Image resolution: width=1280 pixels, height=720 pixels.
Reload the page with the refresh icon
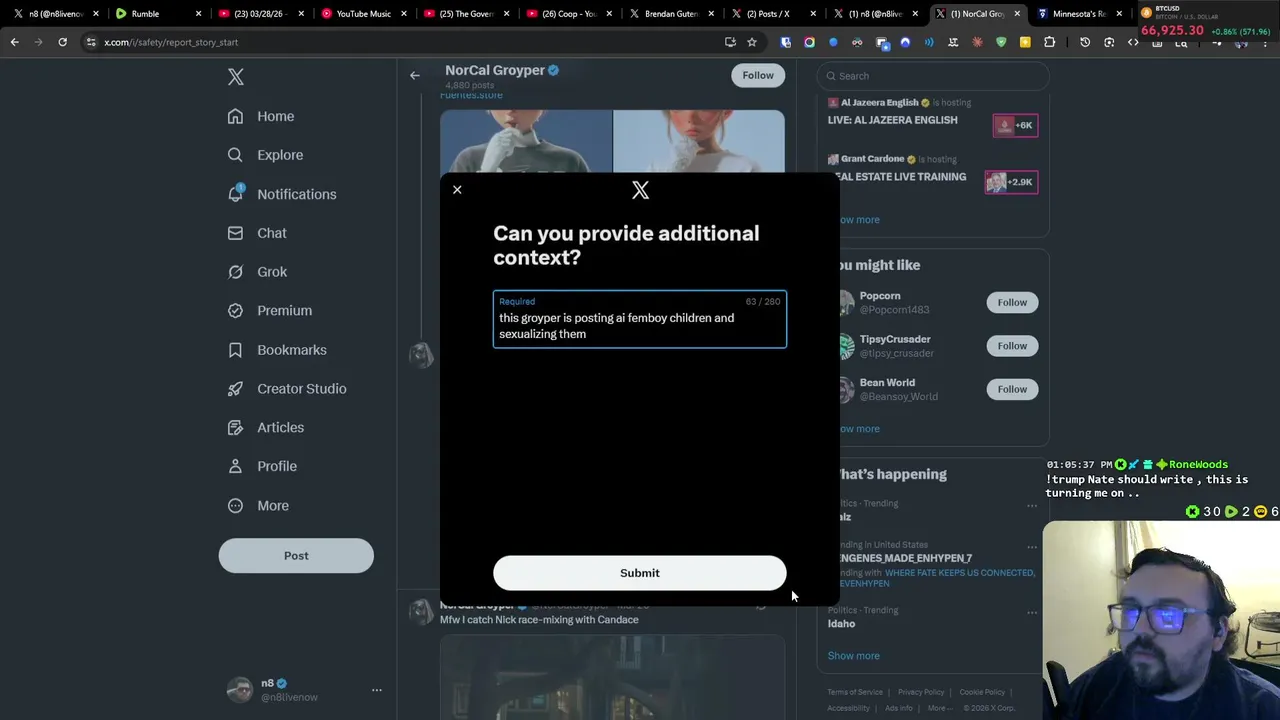point(62,42)
